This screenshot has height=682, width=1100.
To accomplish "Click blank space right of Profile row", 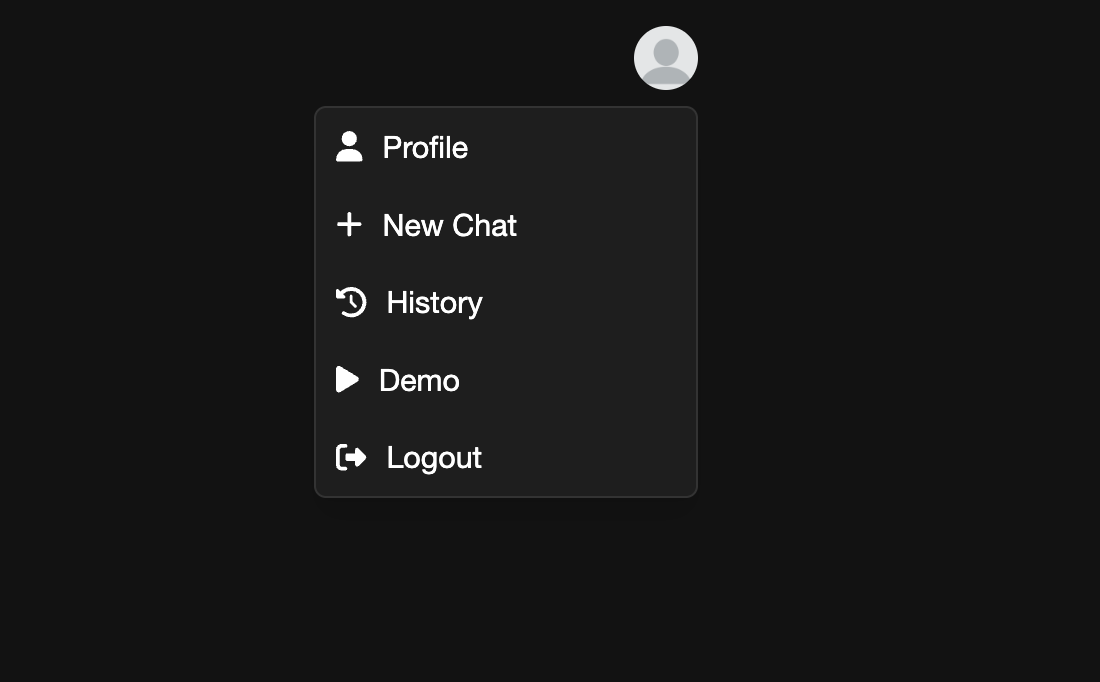I will coord(600,147).
